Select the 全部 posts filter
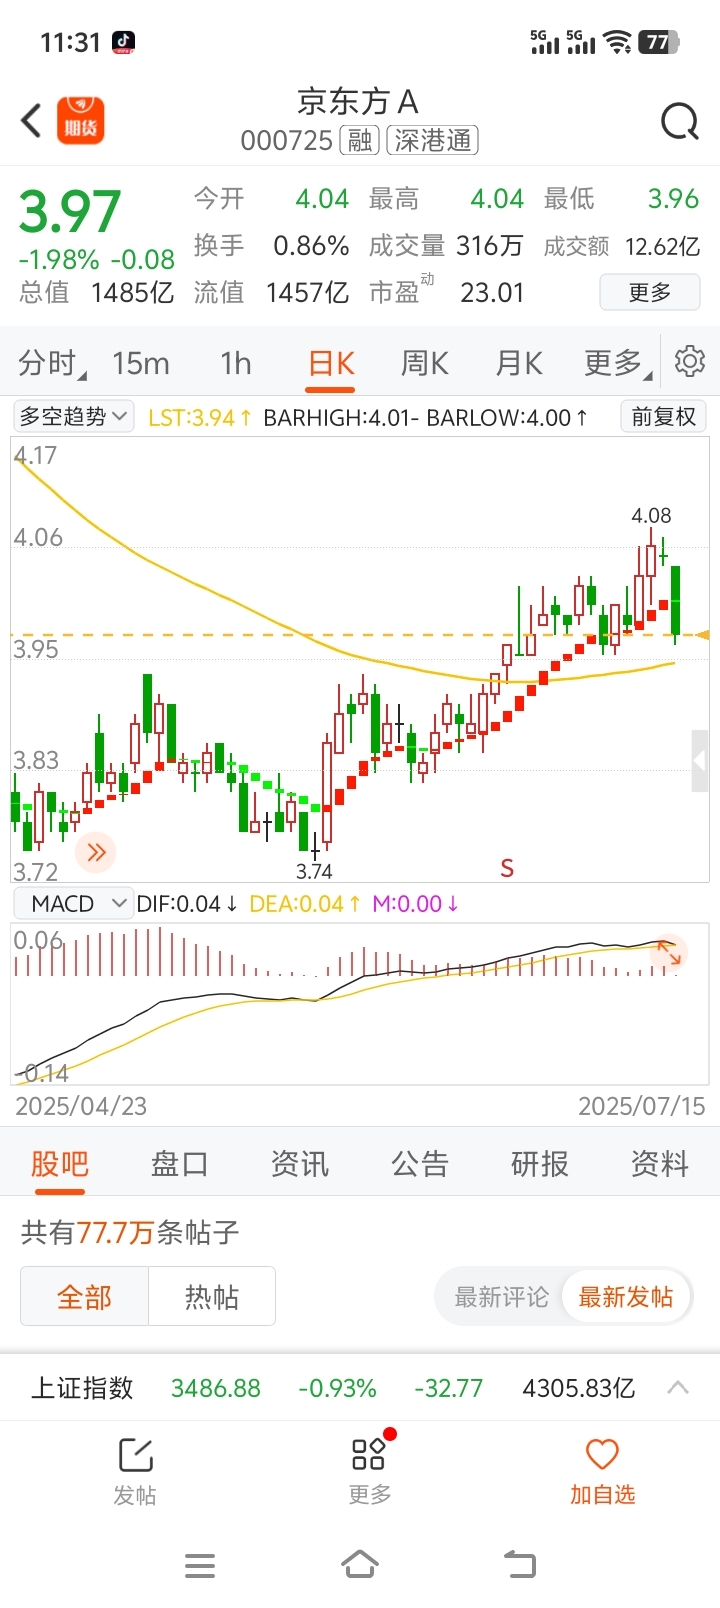 pos(85,1297)
